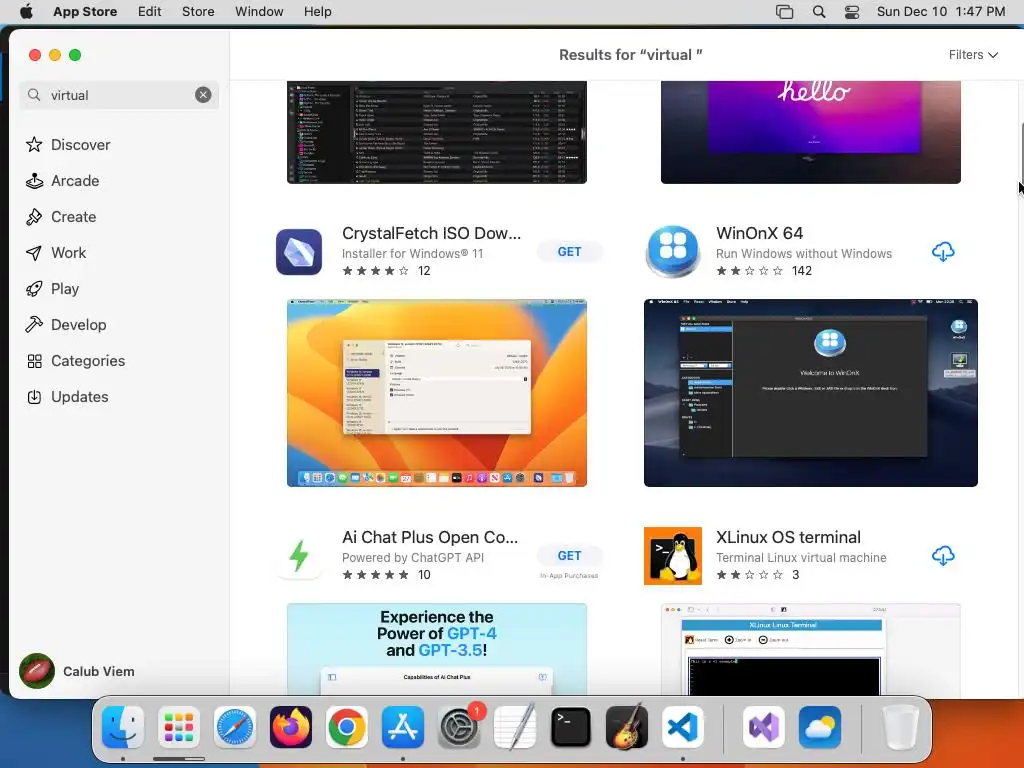This screenshot has height=768, width=1024.
Task: Open Visual Studio from the Dock
Action: [x=763, y=727]
